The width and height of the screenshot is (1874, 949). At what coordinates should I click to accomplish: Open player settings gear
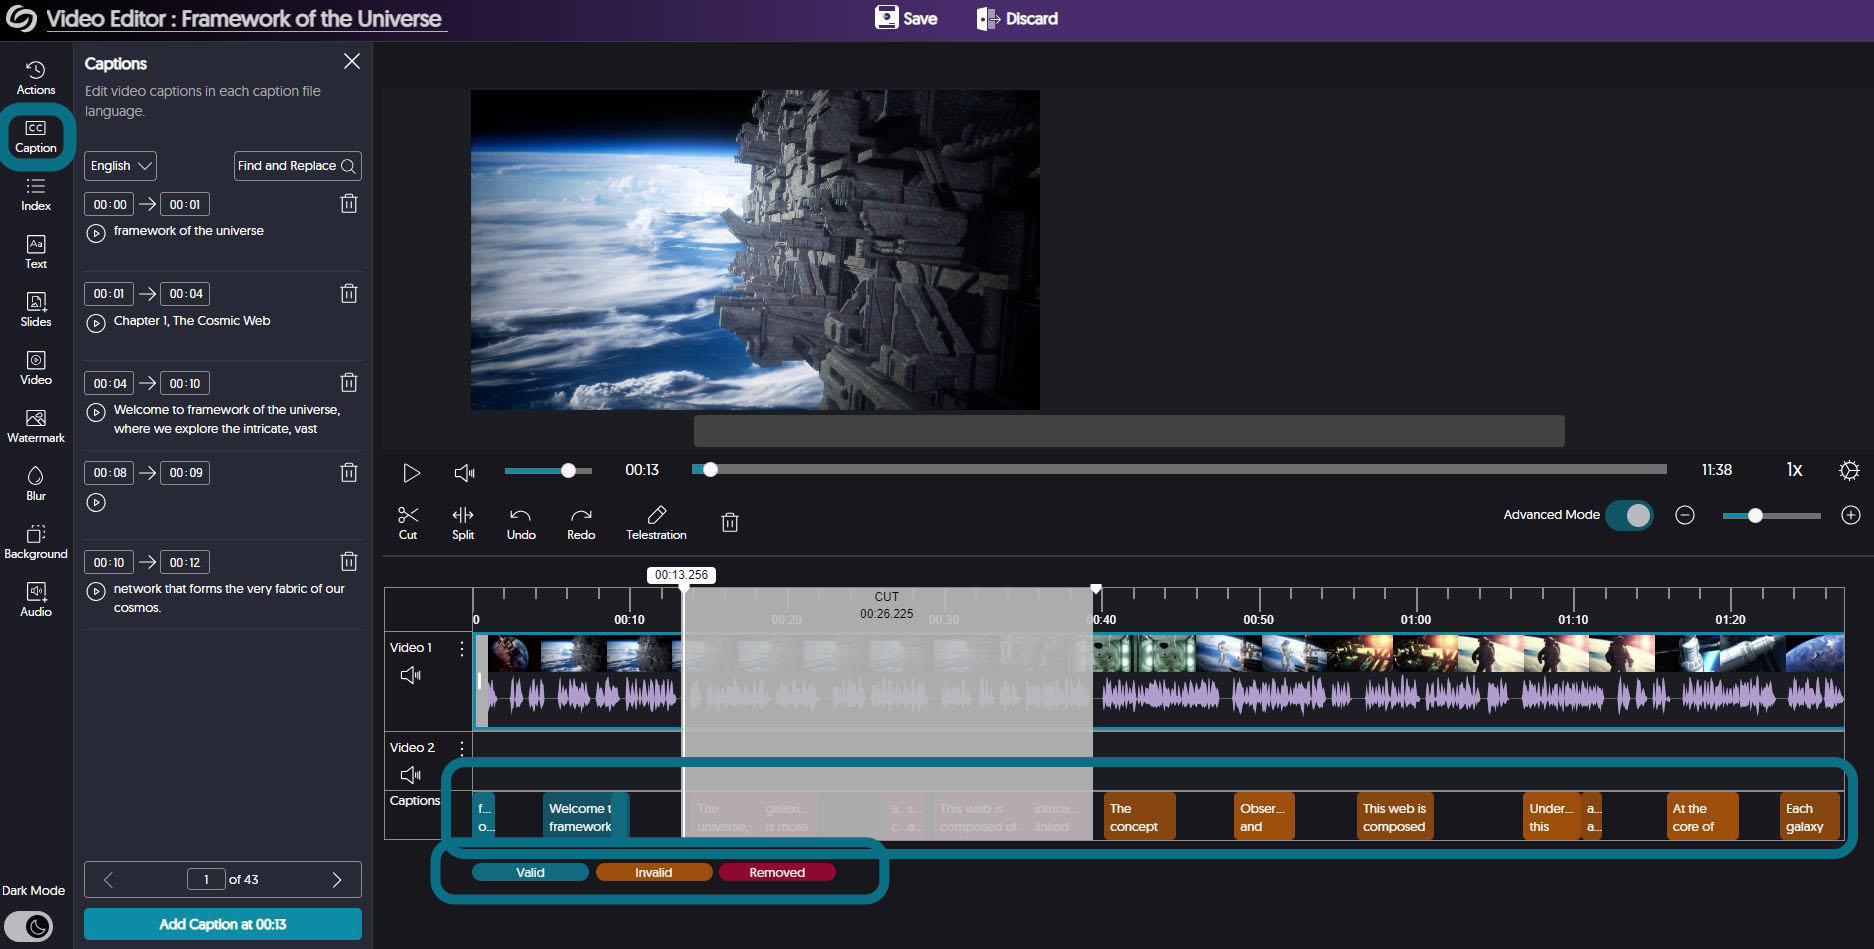click(x=1849, y=470)
